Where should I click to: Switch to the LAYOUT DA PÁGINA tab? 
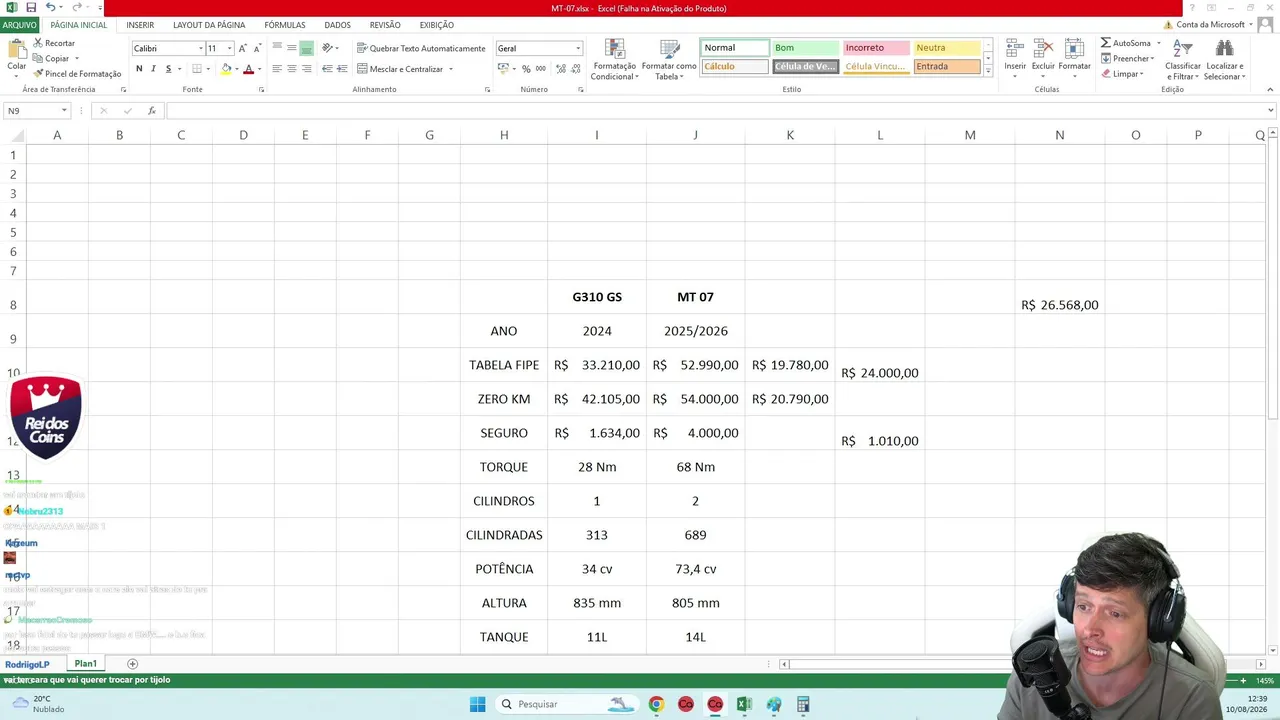point(209,25)
